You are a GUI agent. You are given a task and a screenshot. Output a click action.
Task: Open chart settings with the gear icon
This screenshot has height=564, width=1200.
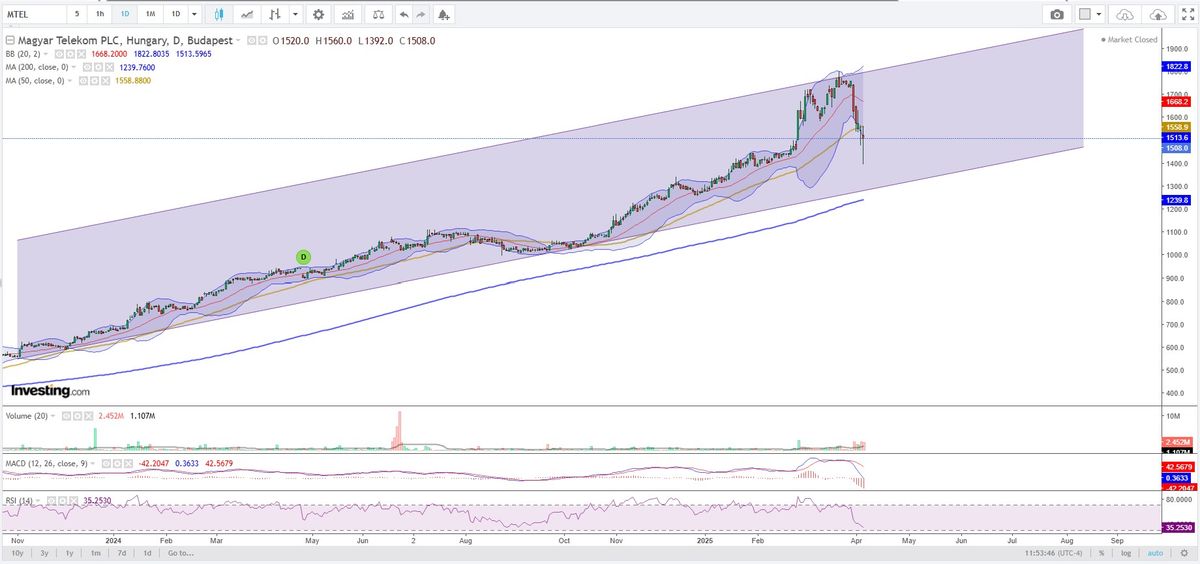coord(318,15)
